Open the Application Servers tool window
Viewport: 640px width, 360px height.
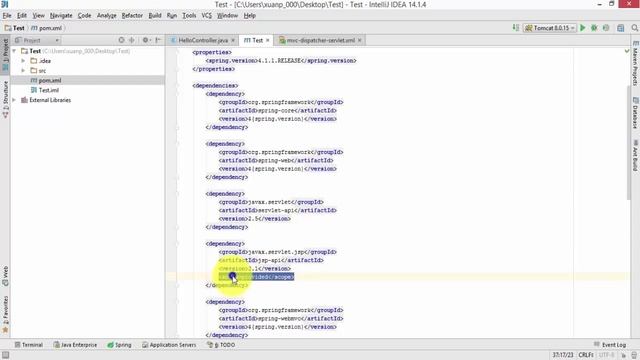coord(169,345)
